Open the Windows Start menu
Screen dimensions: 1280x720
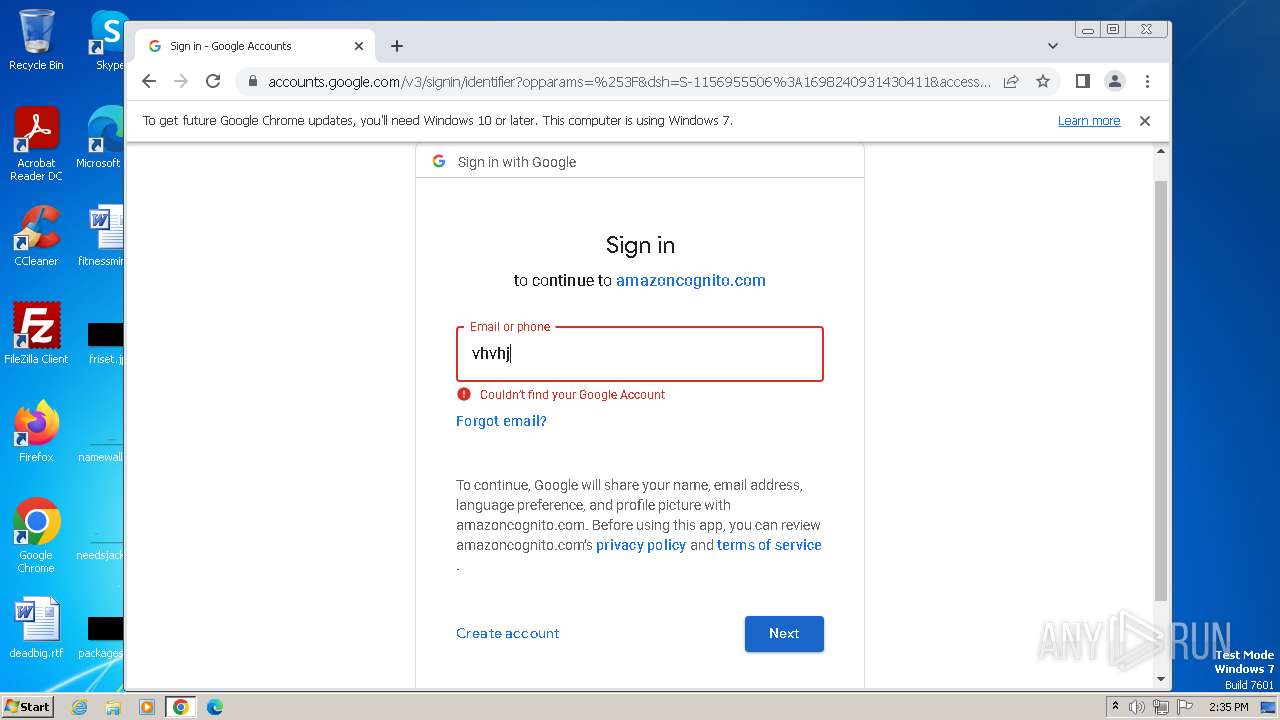(27, 707)
